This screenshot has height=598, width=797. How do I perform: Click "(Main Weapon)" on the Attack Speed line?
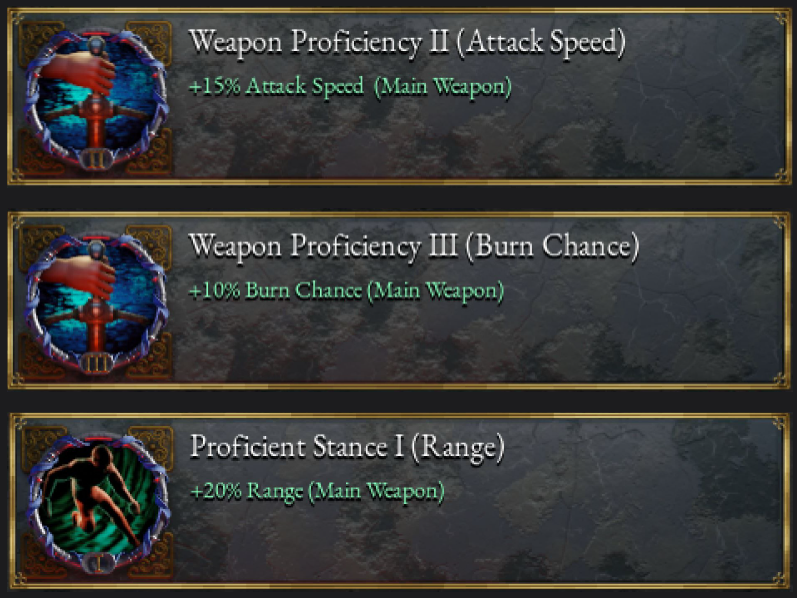443,87
